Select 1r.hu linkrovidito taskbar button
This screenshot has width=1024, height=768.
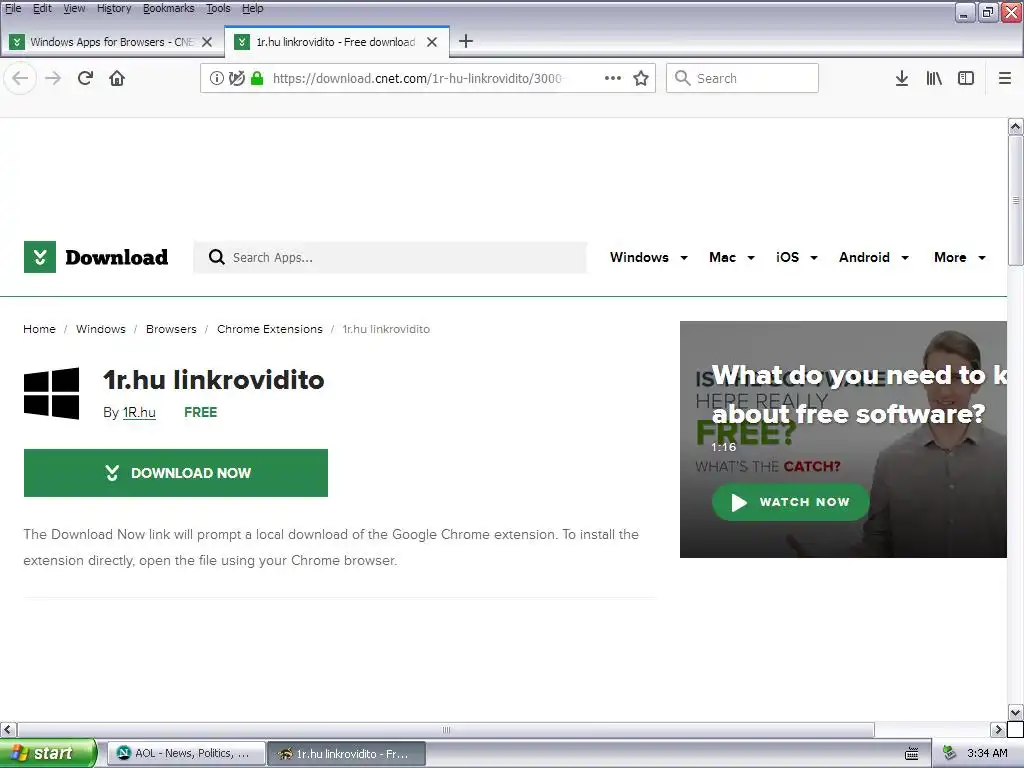point(347,754)
